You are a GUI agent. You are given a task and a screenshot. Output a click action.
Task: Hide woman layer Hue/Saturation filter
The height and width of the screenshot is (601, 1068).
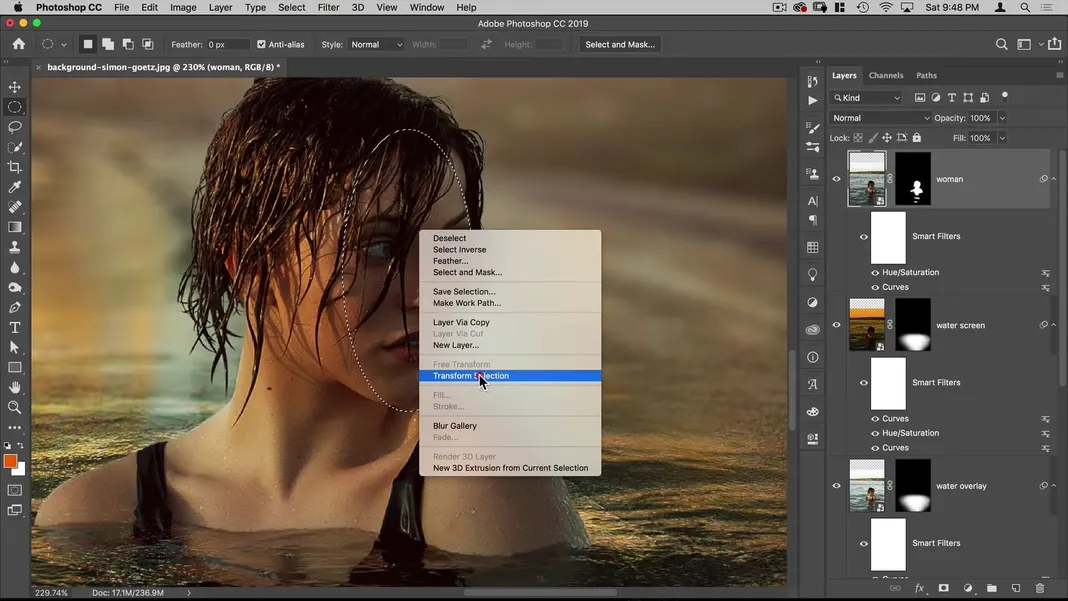coord(875,273)
